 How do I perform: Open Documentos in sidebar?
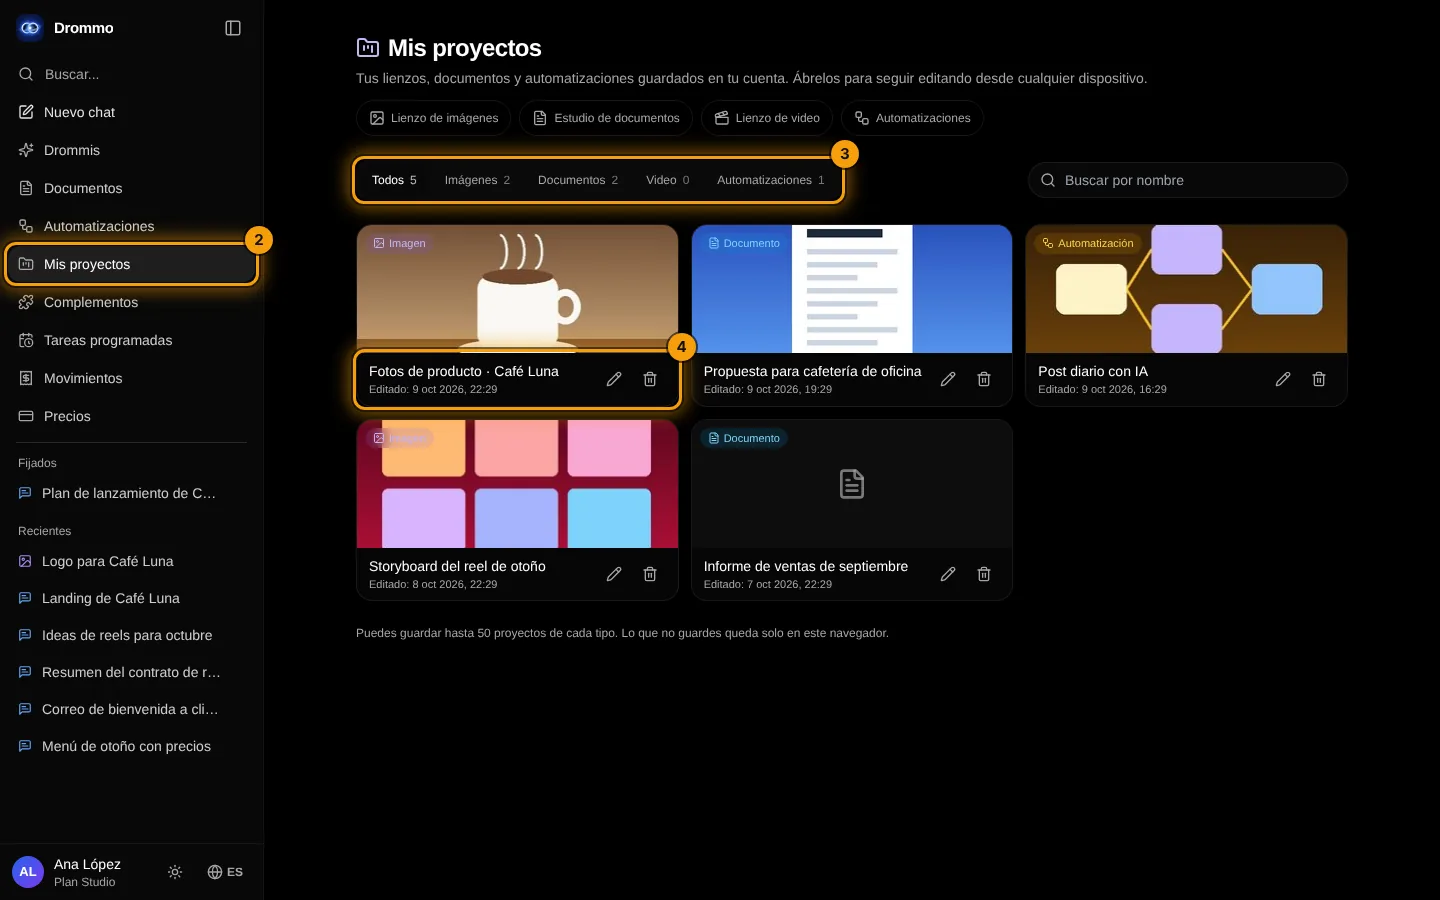132,188
